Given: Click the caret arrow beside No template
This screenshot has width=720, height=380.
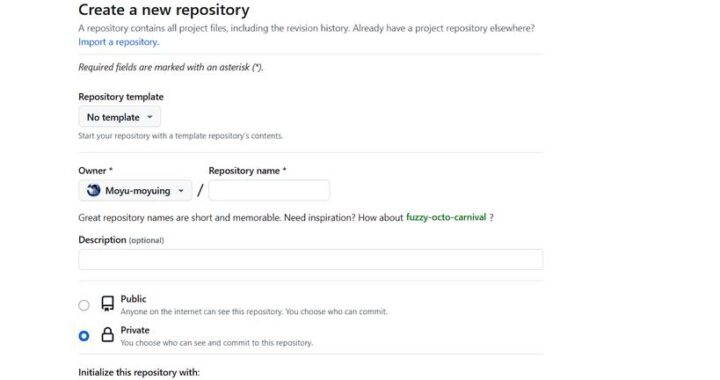Looking at the screenshot, I should (150, 117).
